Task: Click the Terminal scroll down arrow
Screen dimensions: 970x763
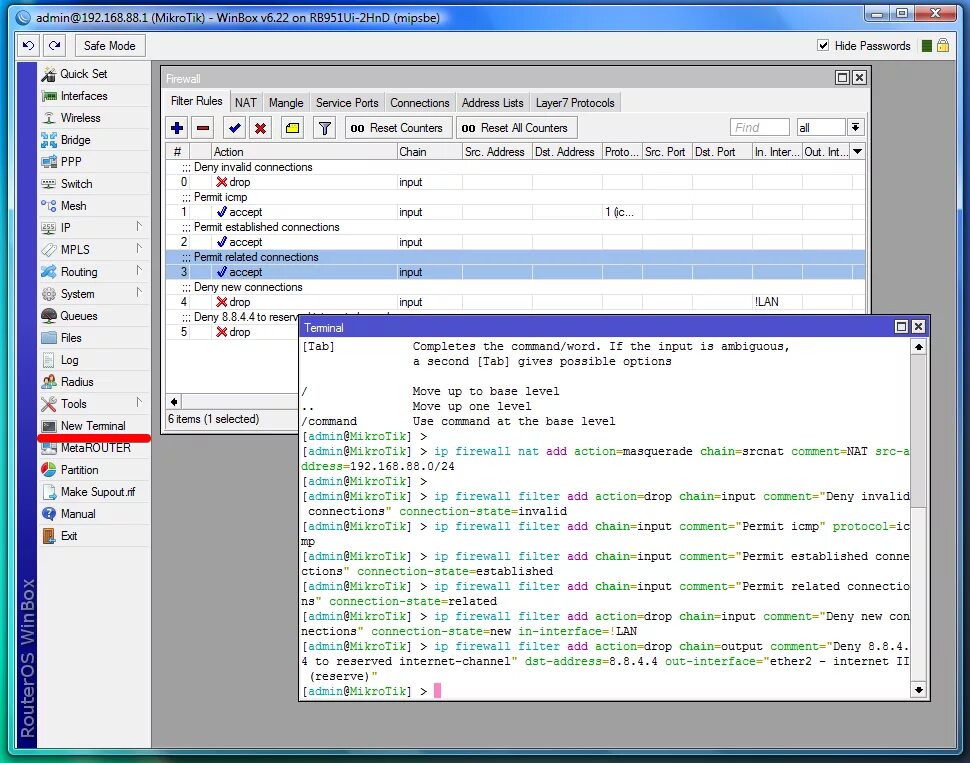Action: (x=919, y=689)
